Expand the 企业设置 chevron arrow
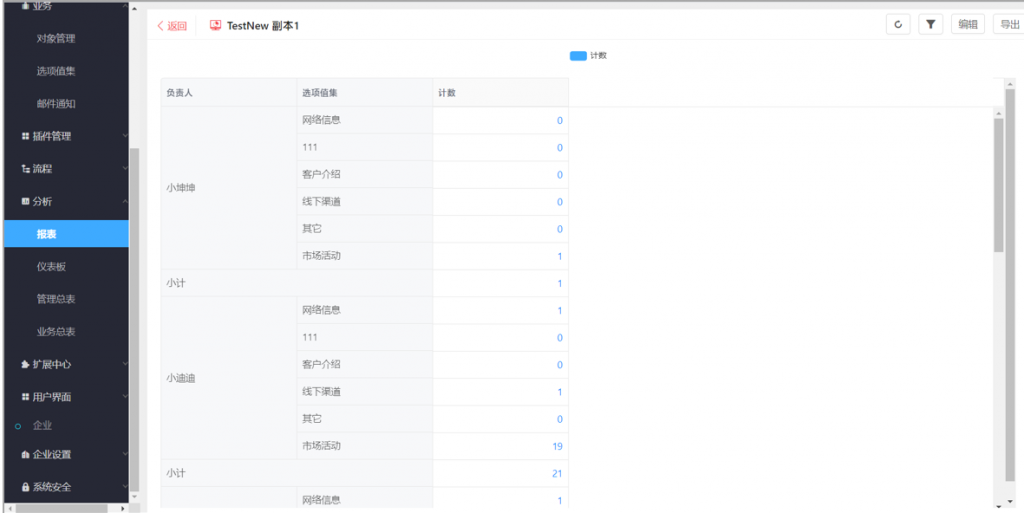 (x=125, y=454)
